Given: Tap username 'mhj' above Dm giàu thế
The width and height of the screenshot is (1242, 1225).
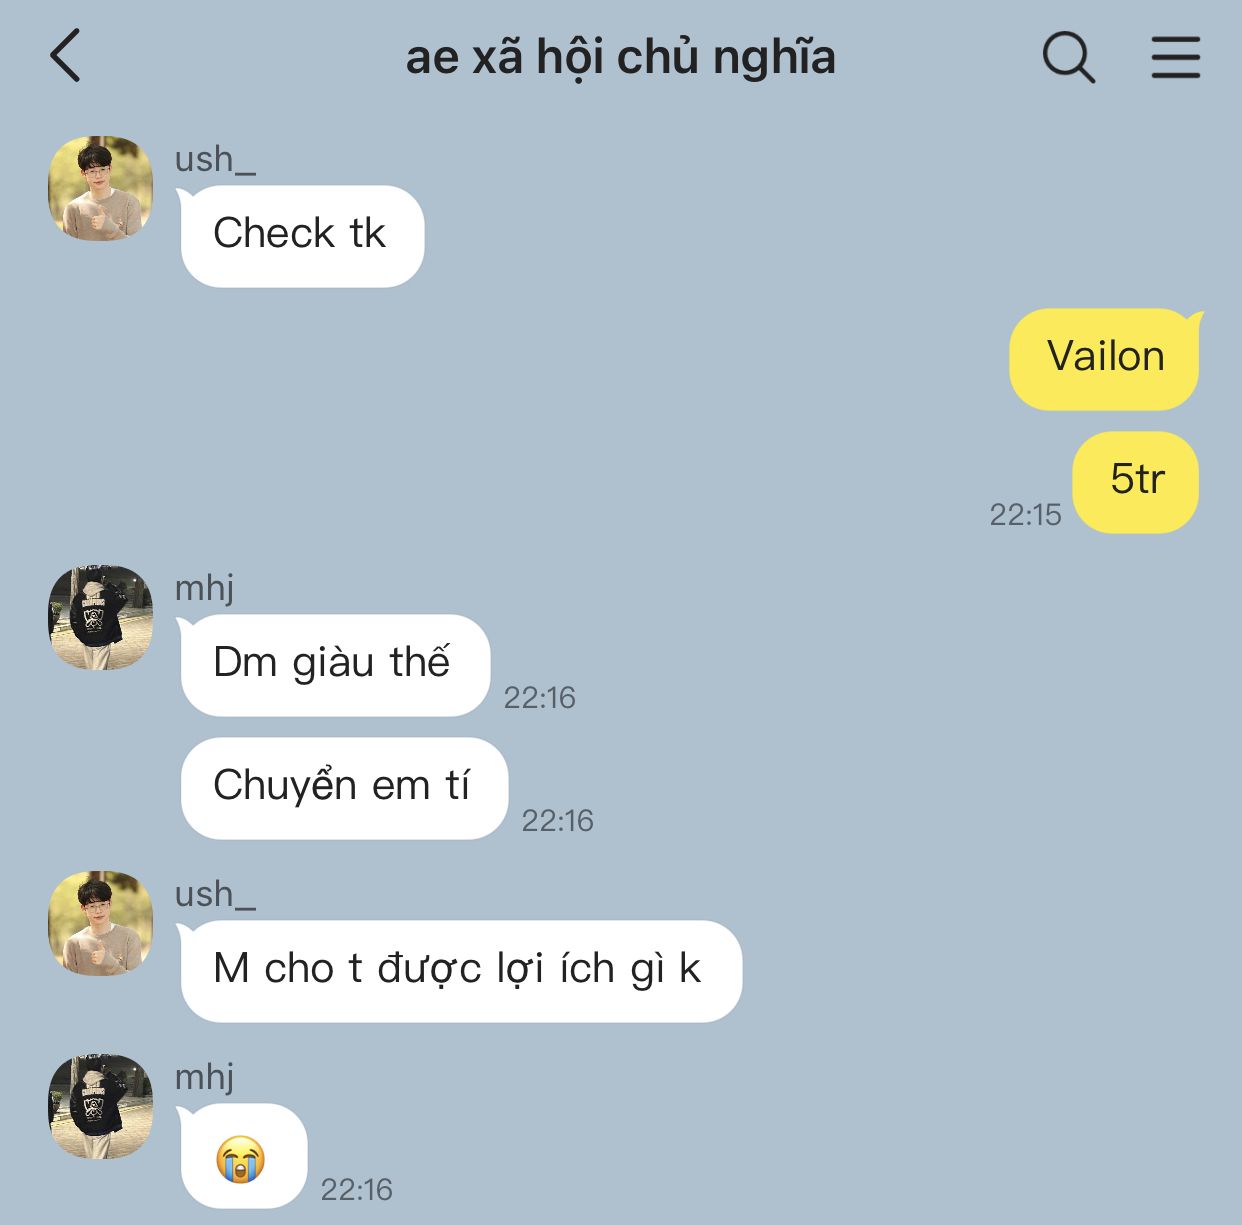Looking at the screenshot, I should 205,588.
